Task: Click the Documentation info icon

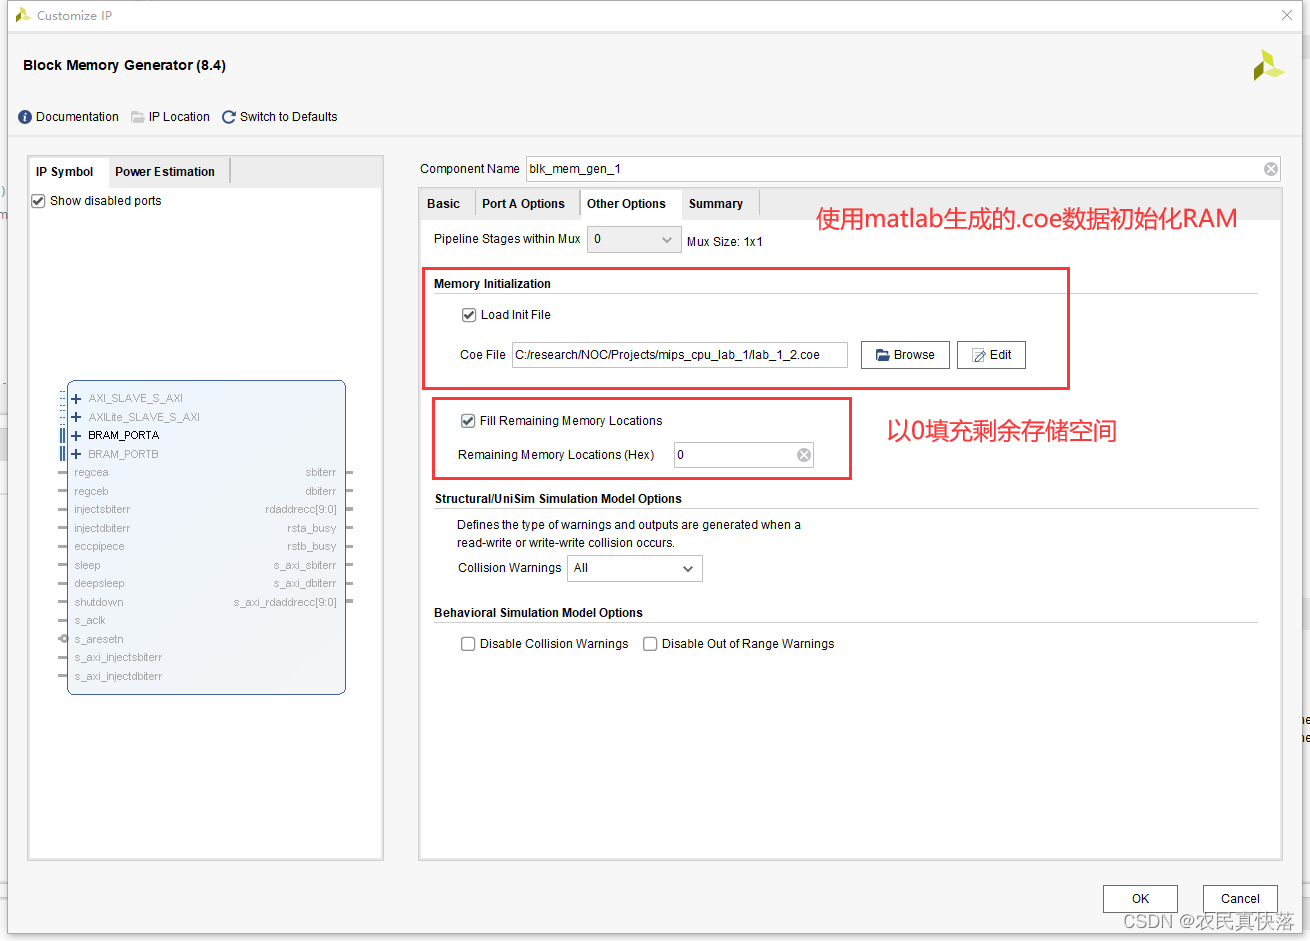Action: click(x=25, y=117)
